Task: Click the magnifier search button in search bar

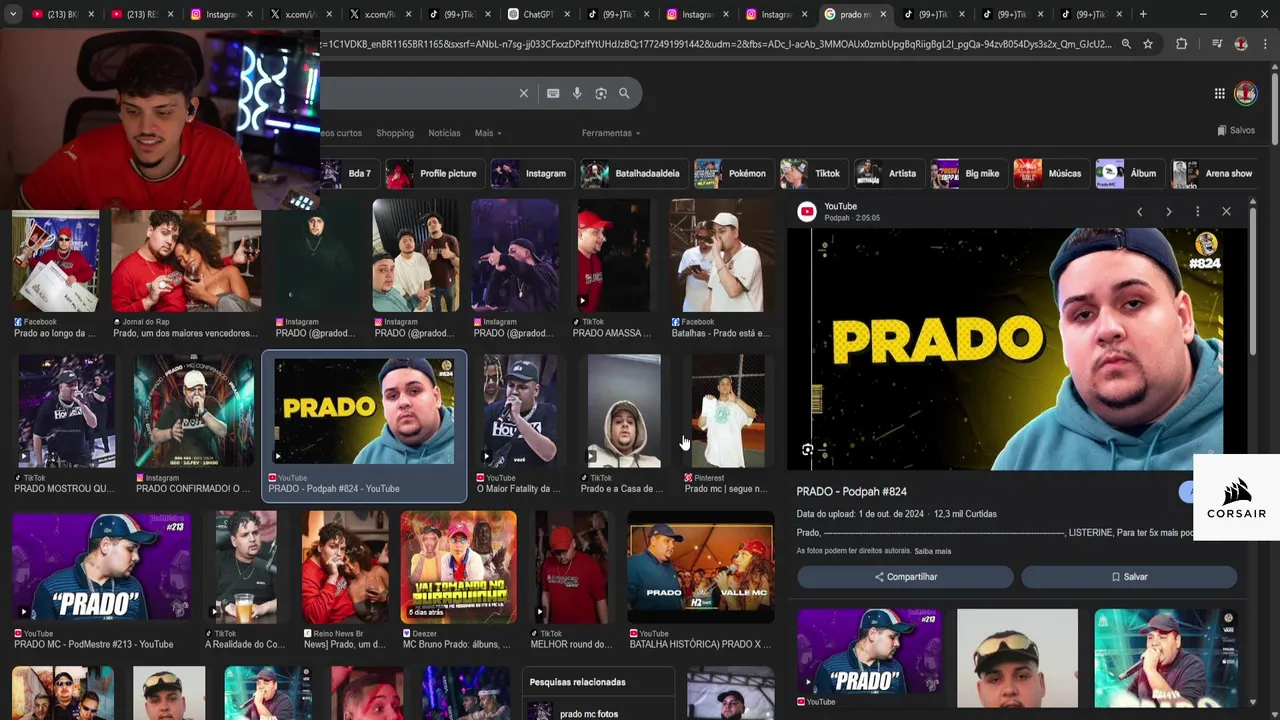Action: coord(624,93)
